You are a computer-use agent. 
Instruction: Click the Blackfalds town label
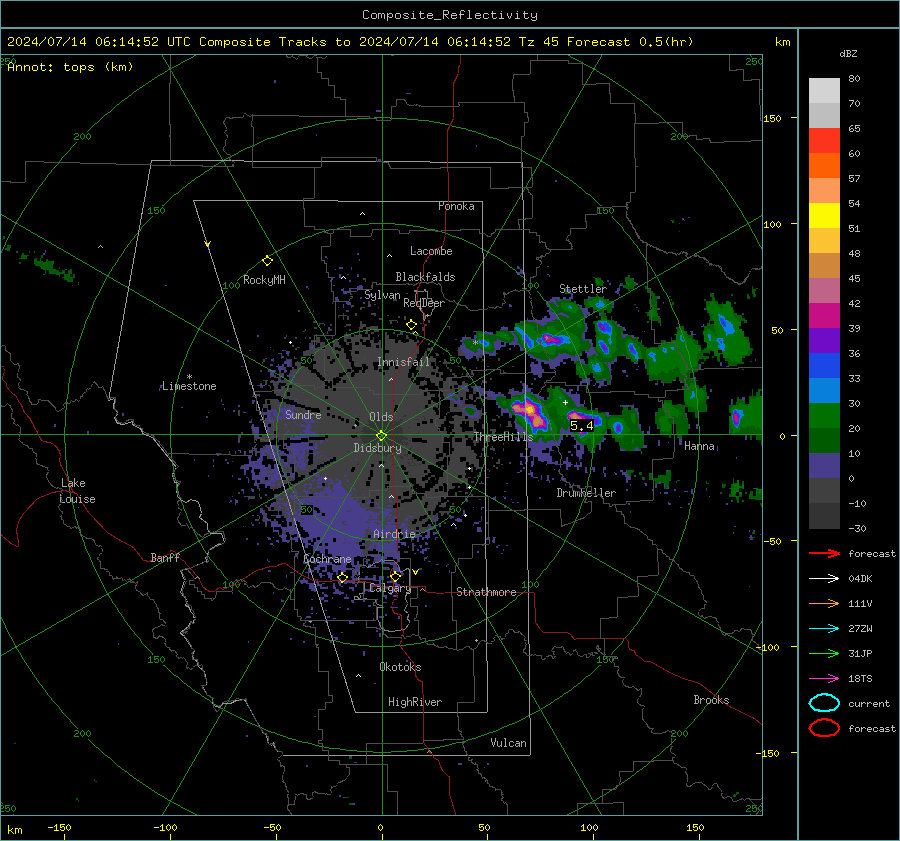[425, 277]
